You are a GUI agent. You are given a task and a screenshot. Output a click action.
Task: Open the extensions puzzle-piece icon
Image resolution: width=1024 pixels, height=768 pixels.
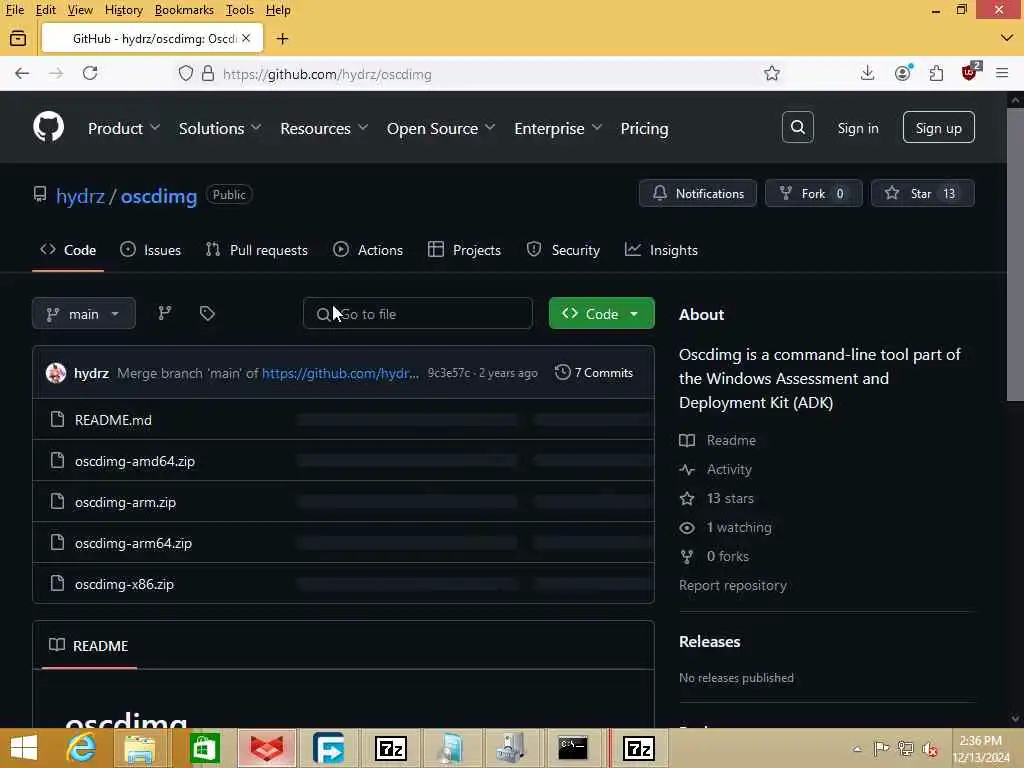click(x=936, y=73)
